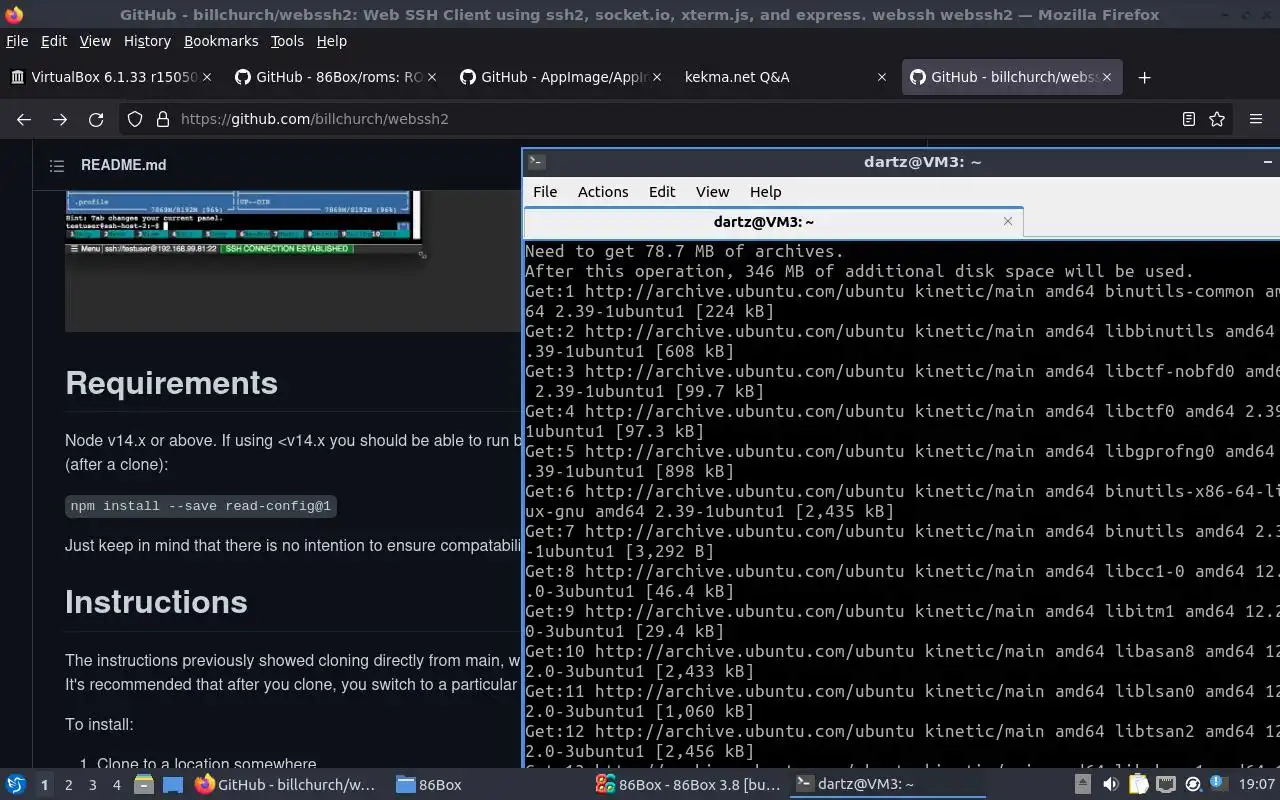This screenshot has width=1280, height=800.
Task: Open the terminal Edit menu
Action: pyautogui.click(x=662, y=192)
